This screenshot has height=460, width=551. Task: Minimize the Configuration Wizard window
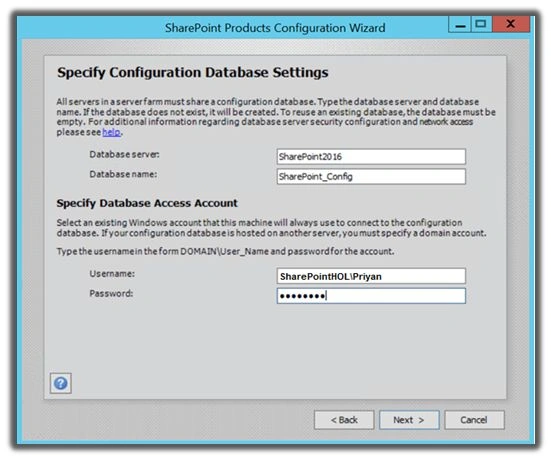460,25
